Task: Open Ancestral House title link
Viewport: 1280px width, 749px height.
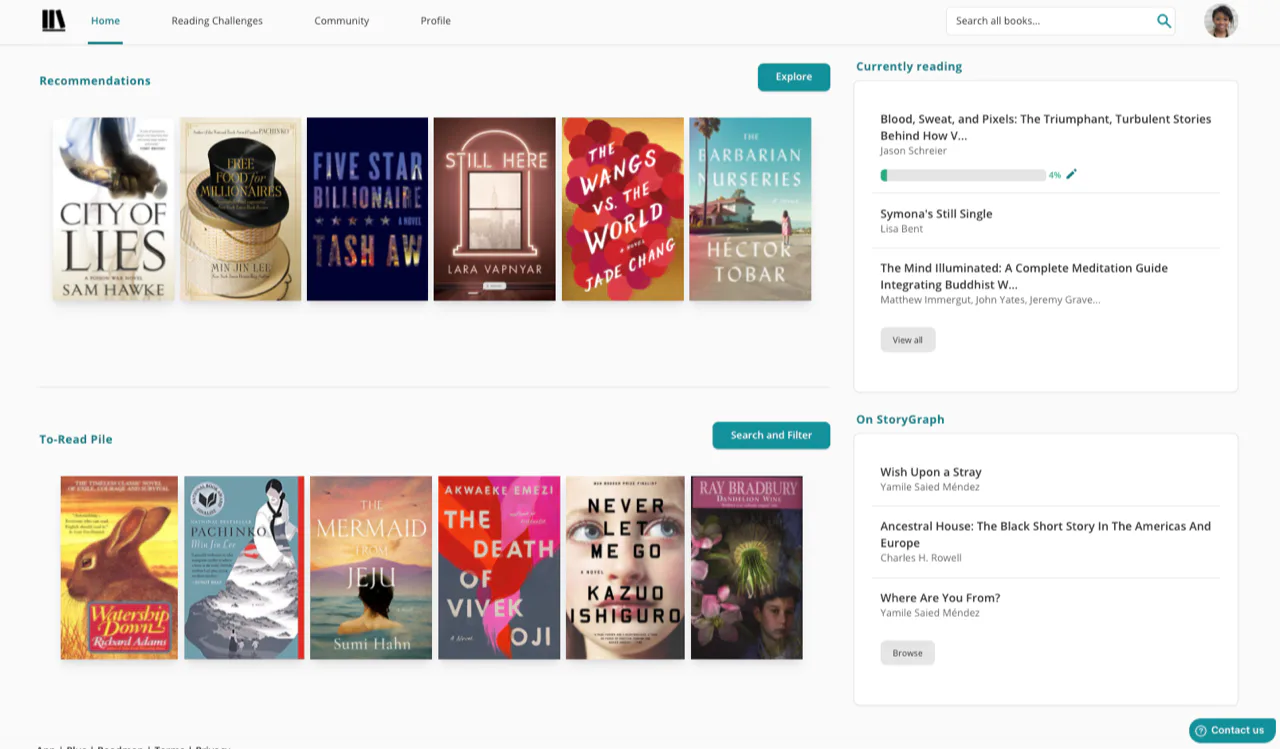Action: (1045, 534)
